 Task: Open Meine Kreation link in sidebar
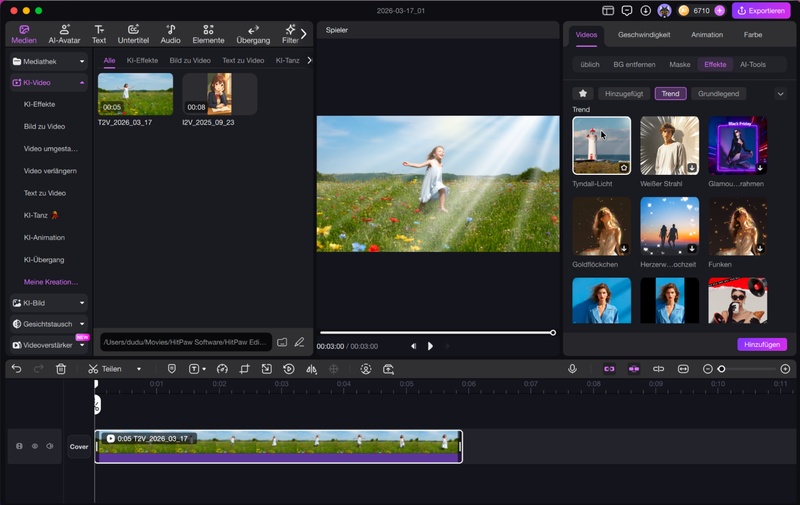[x=51, y=282]
